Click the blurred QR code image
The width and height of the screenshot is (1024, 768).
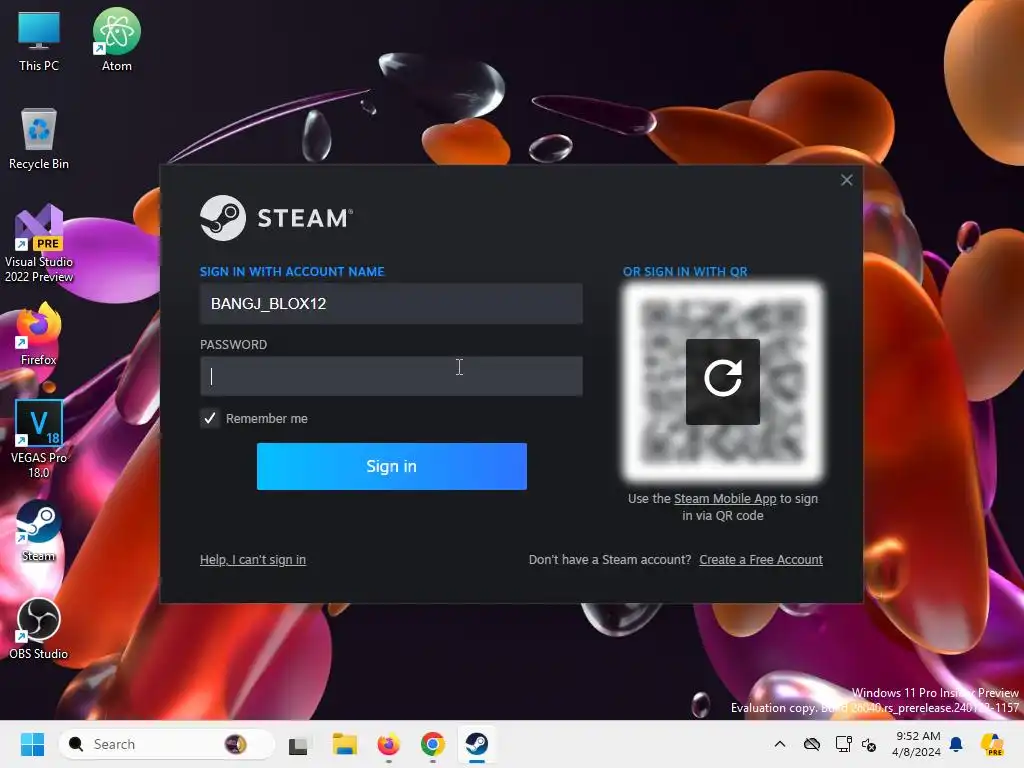(722, 381)
